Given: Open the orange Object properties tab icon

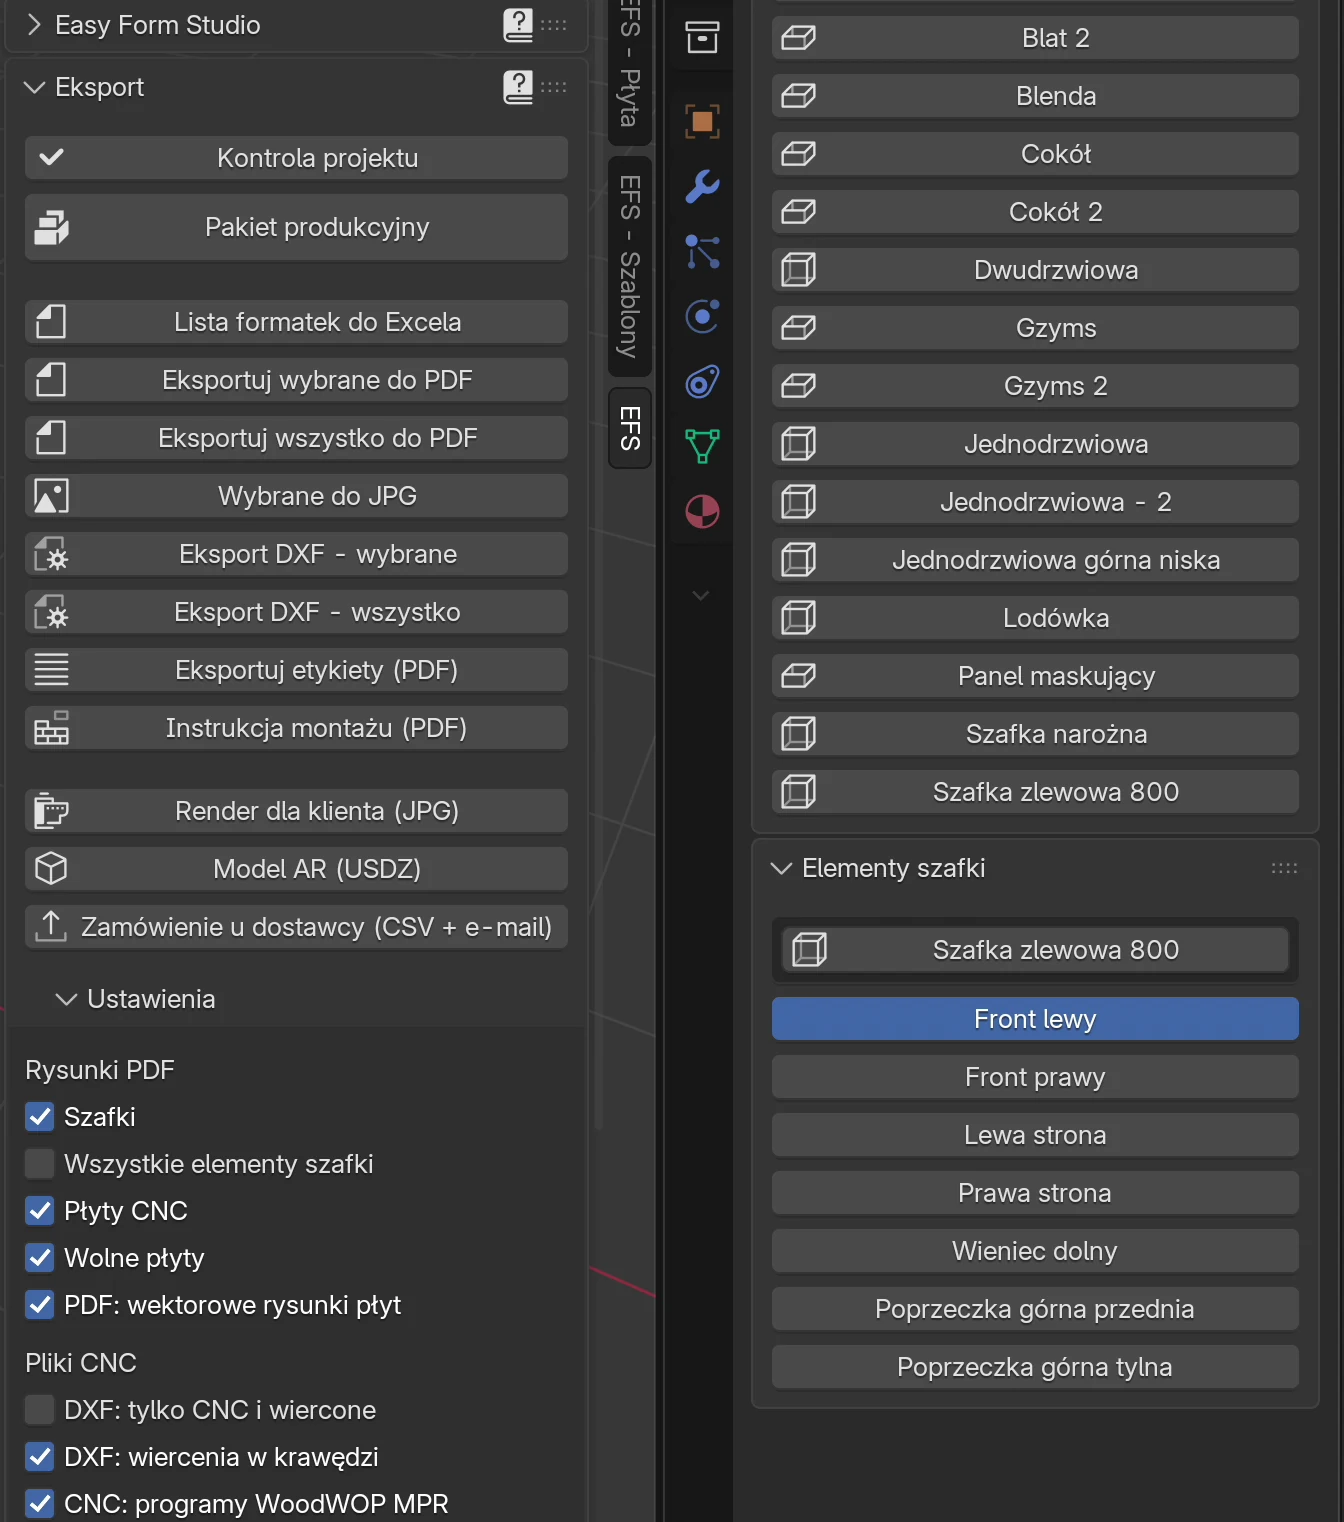Looking at the screenshot, I should click(x=702, y=122).
